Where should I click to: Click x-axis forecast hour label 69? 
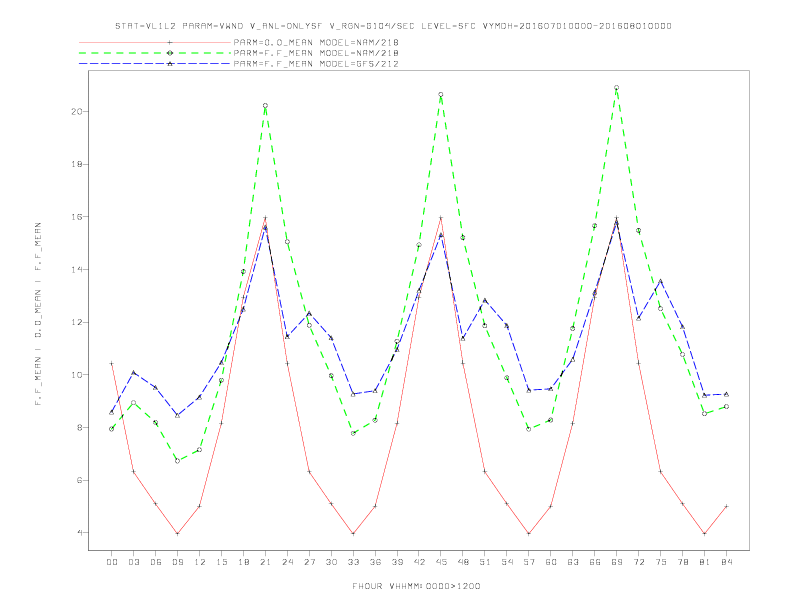coord(617,562)
